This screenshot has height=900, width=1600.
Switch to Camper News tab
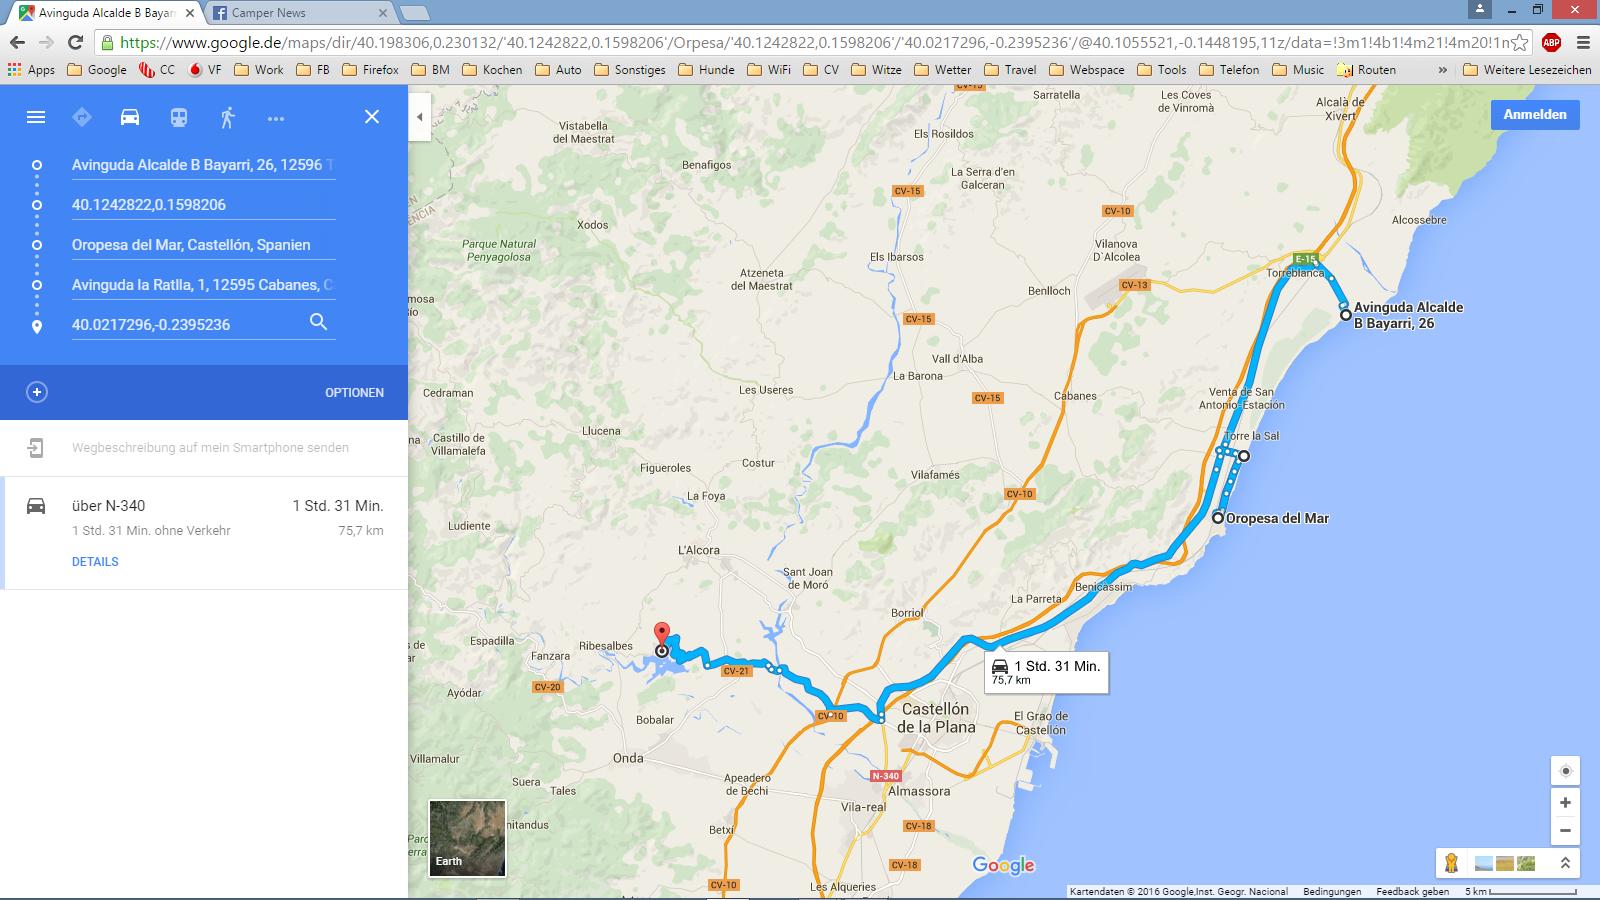click(300, 13)
